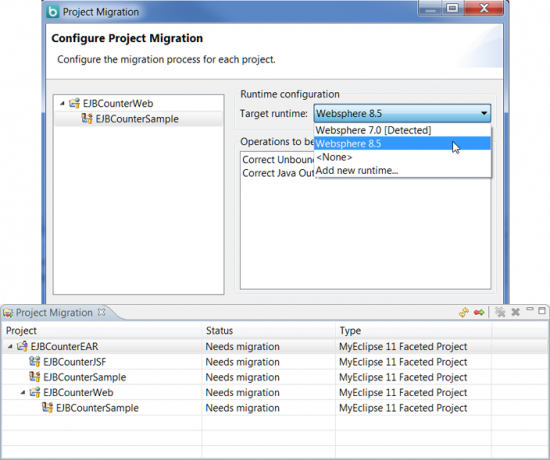550x460 pixels.
Task: Click the yellow refresh arrows icon in the Project Migration view
Action: pos(464,312)
